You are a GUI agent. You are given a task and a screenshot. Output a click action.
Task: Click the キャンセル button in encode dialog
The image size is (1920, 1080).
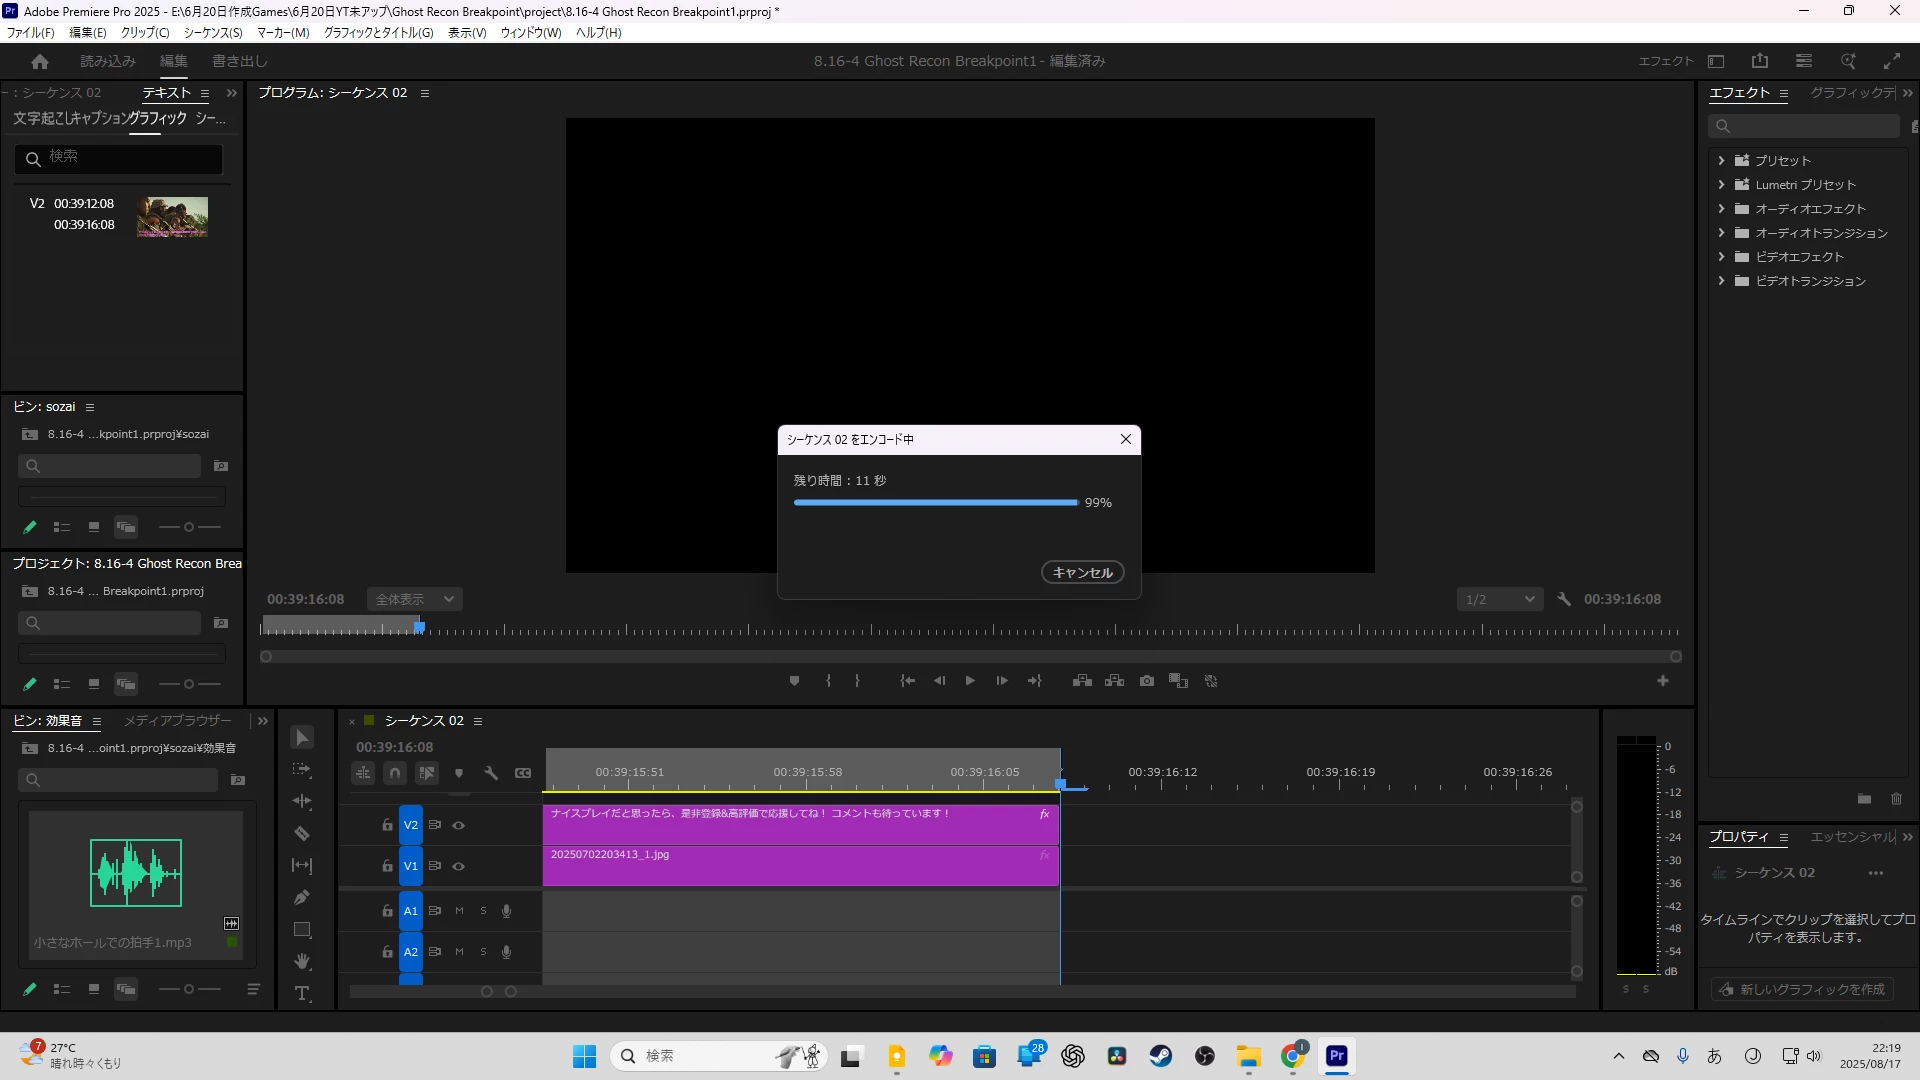click(x=1082, y=572)
